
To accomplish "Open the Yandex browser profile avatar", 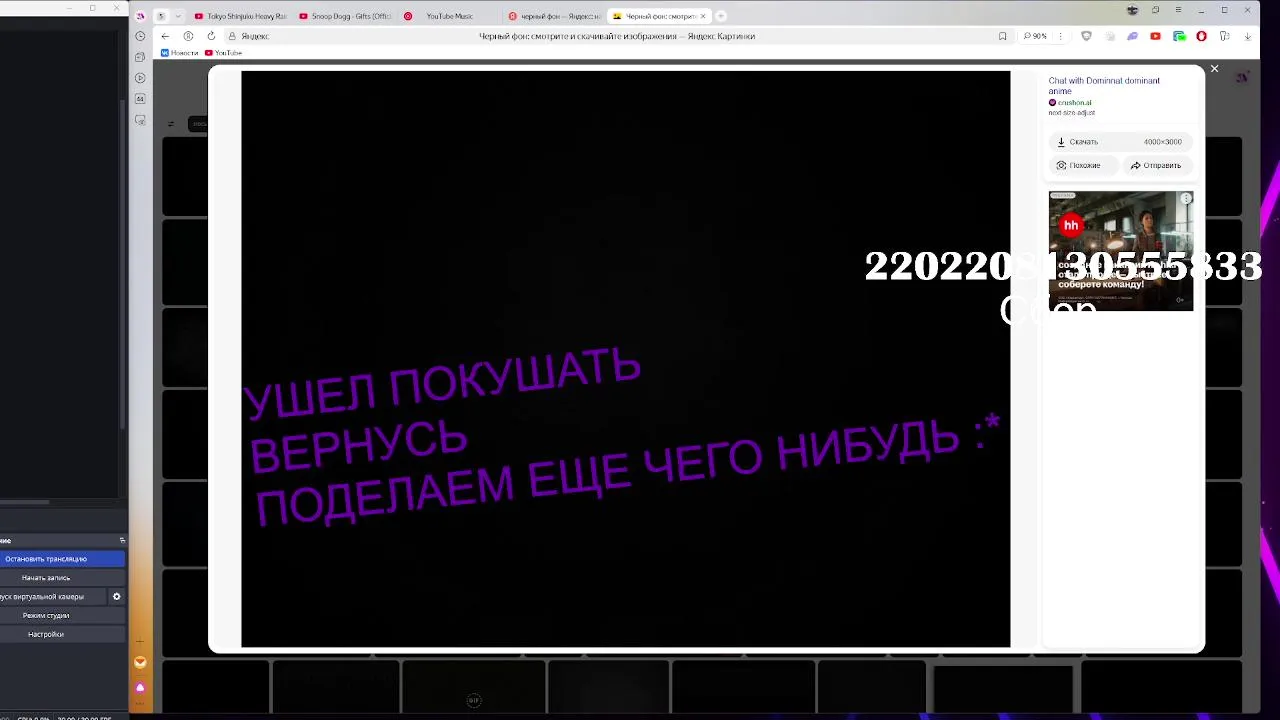I will click(x=140, y=16).
